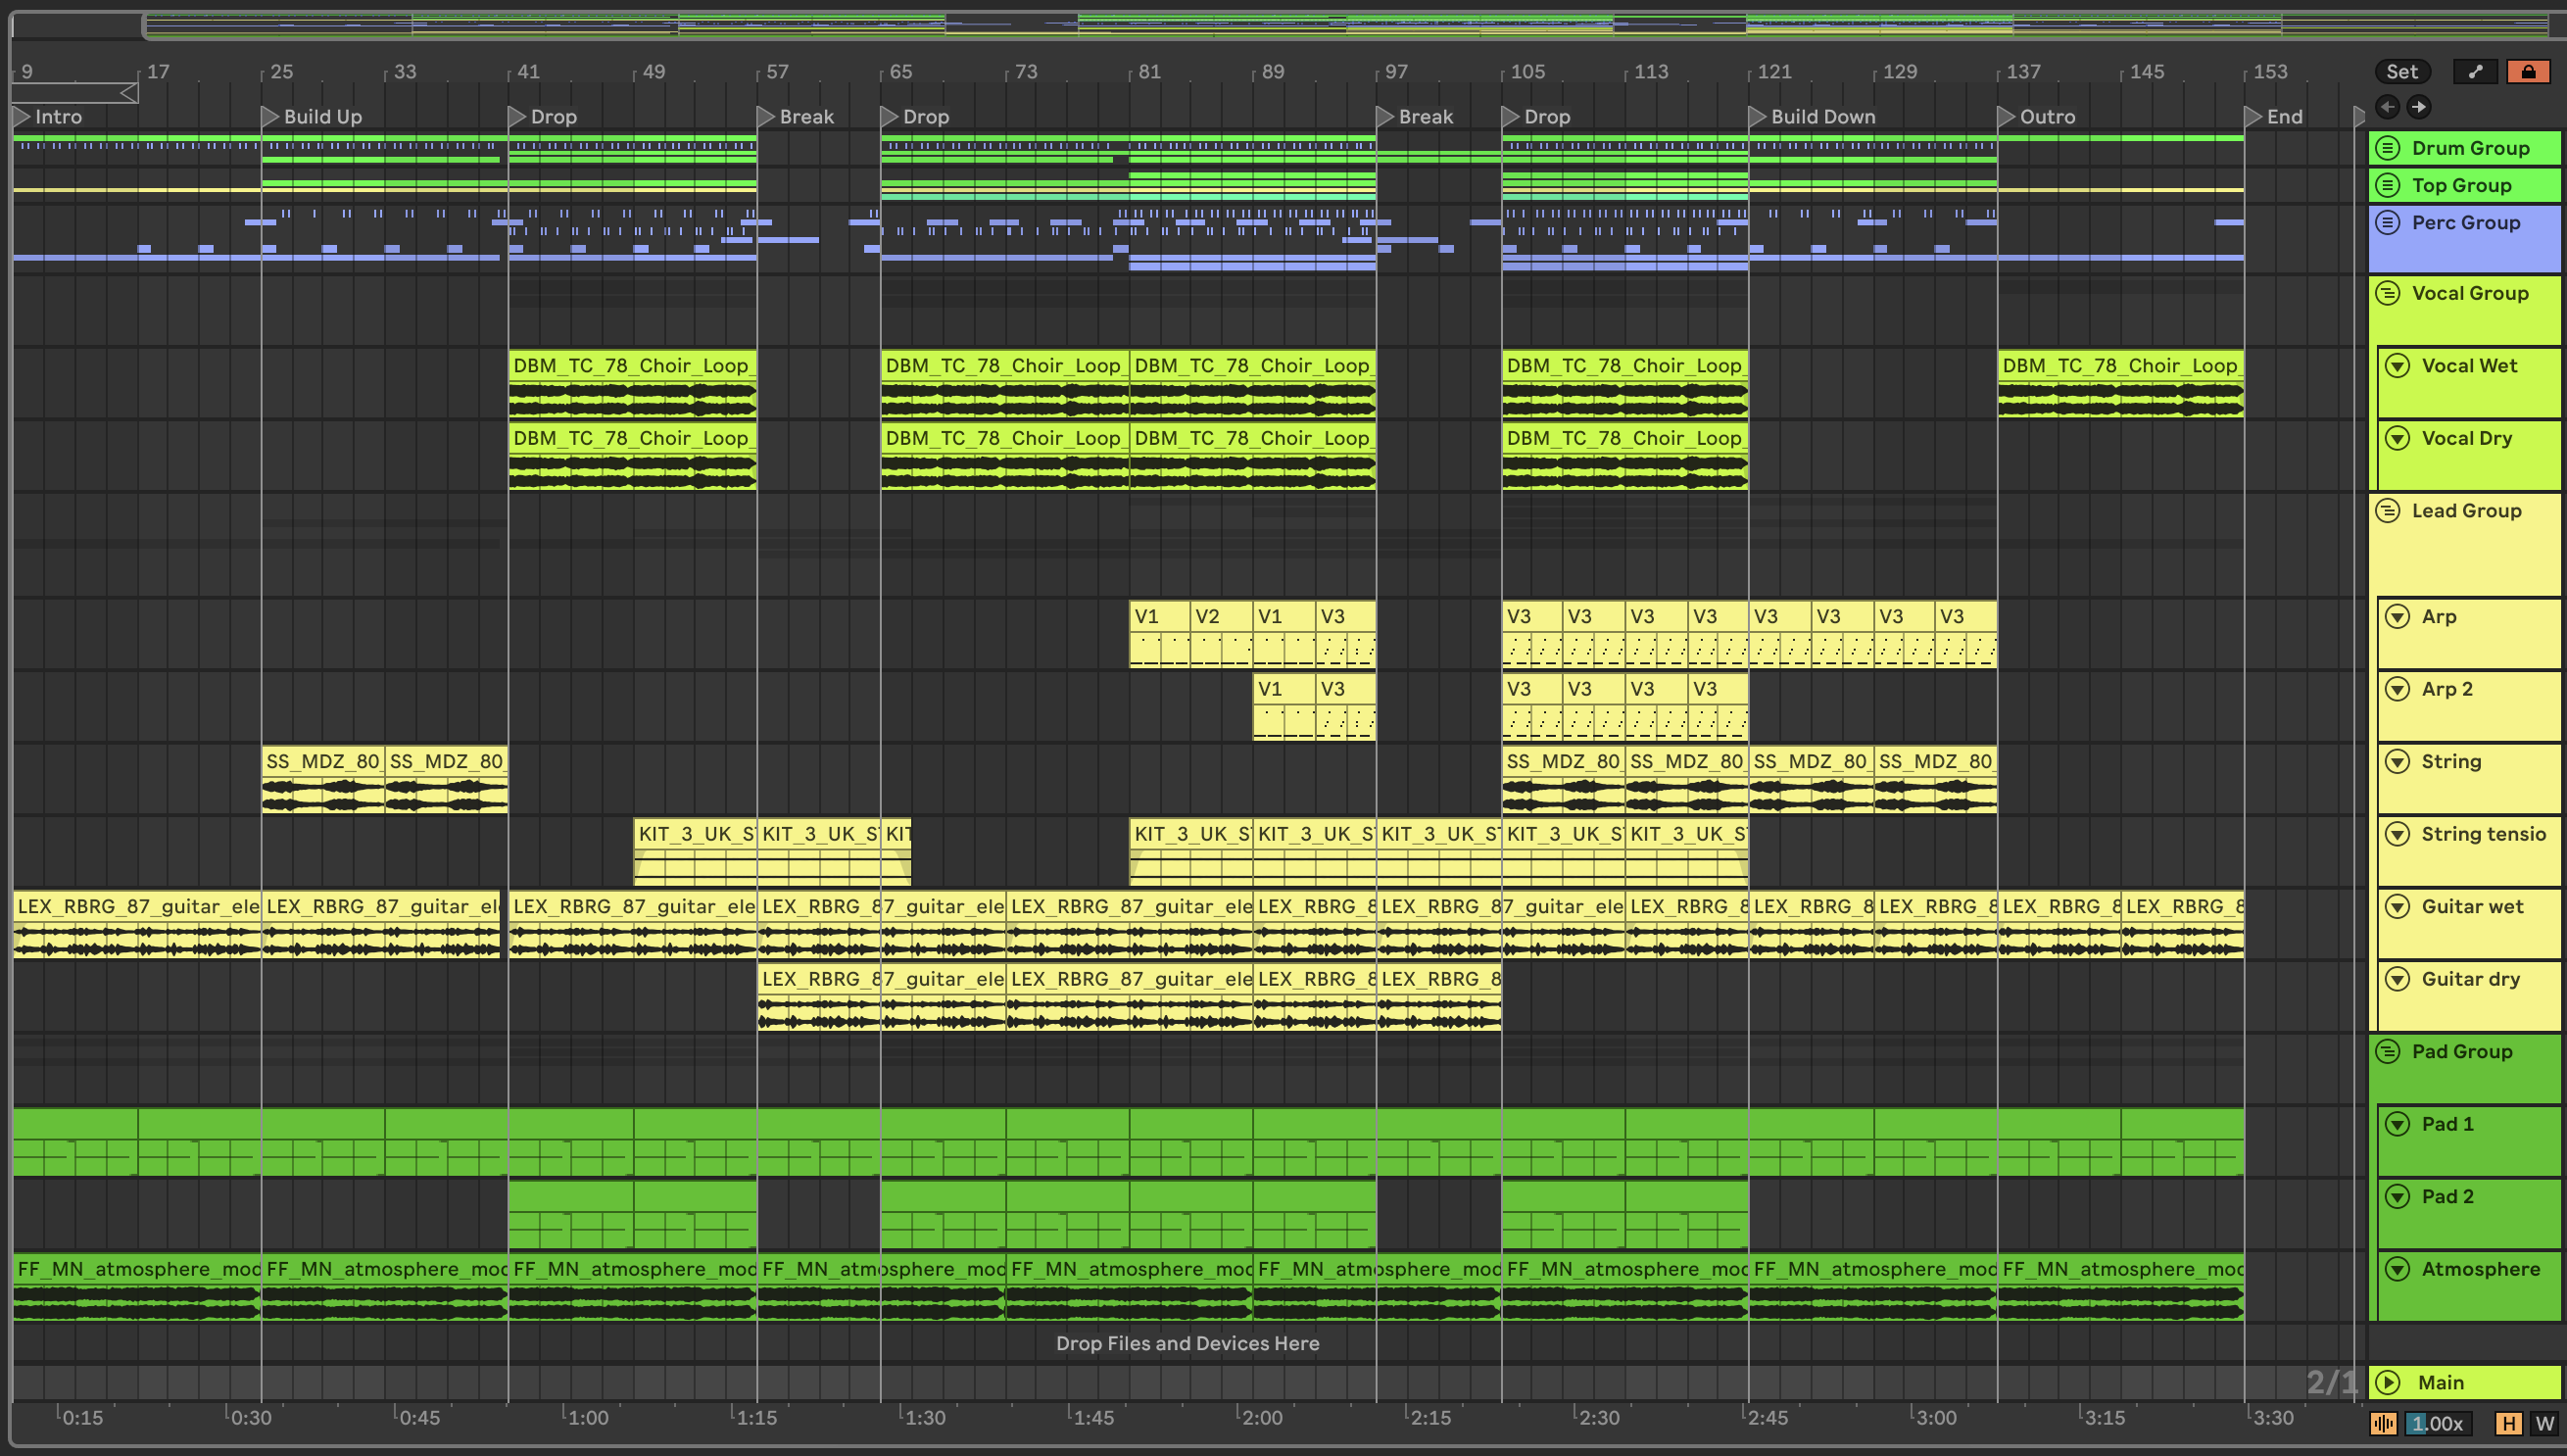Jump to first Drop locator at bar 41

(x=543, y=116)
